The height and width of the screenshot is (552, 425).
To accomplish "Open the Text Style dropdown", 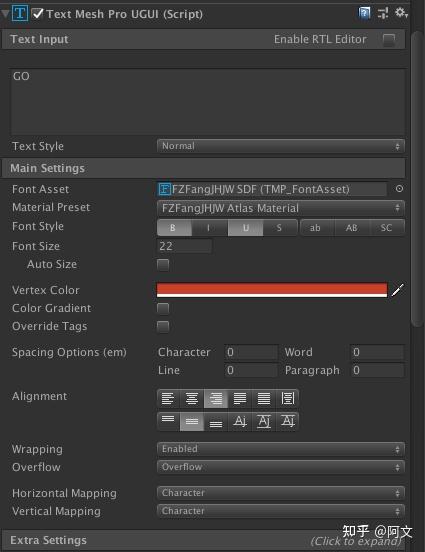I will (281, 146).
